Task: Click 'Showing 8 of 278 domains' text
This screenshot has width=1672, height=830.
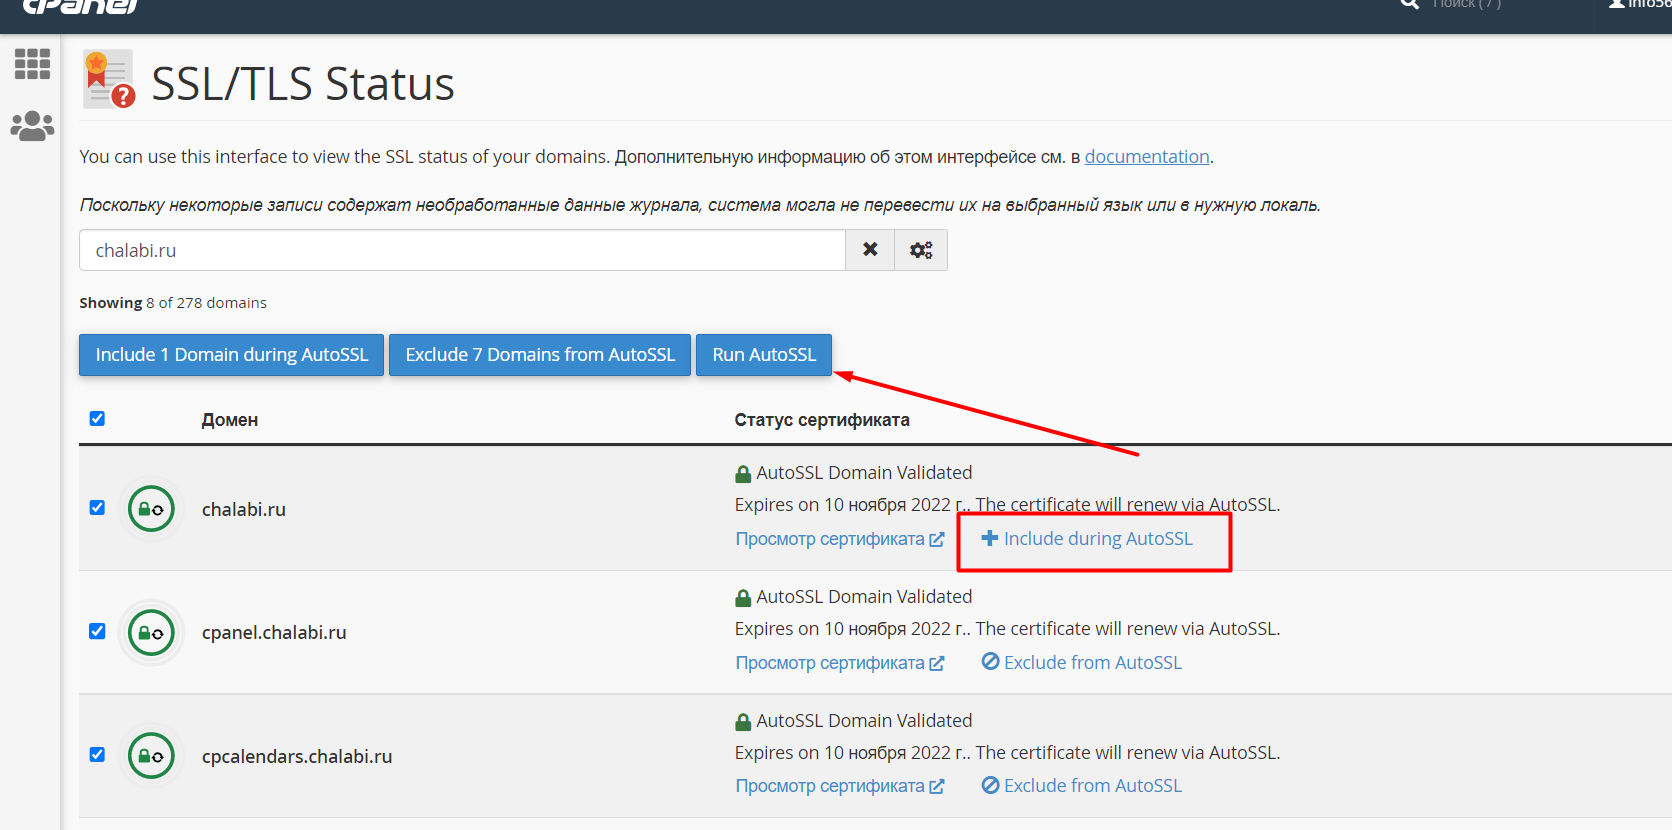Action: coord(173,303)
